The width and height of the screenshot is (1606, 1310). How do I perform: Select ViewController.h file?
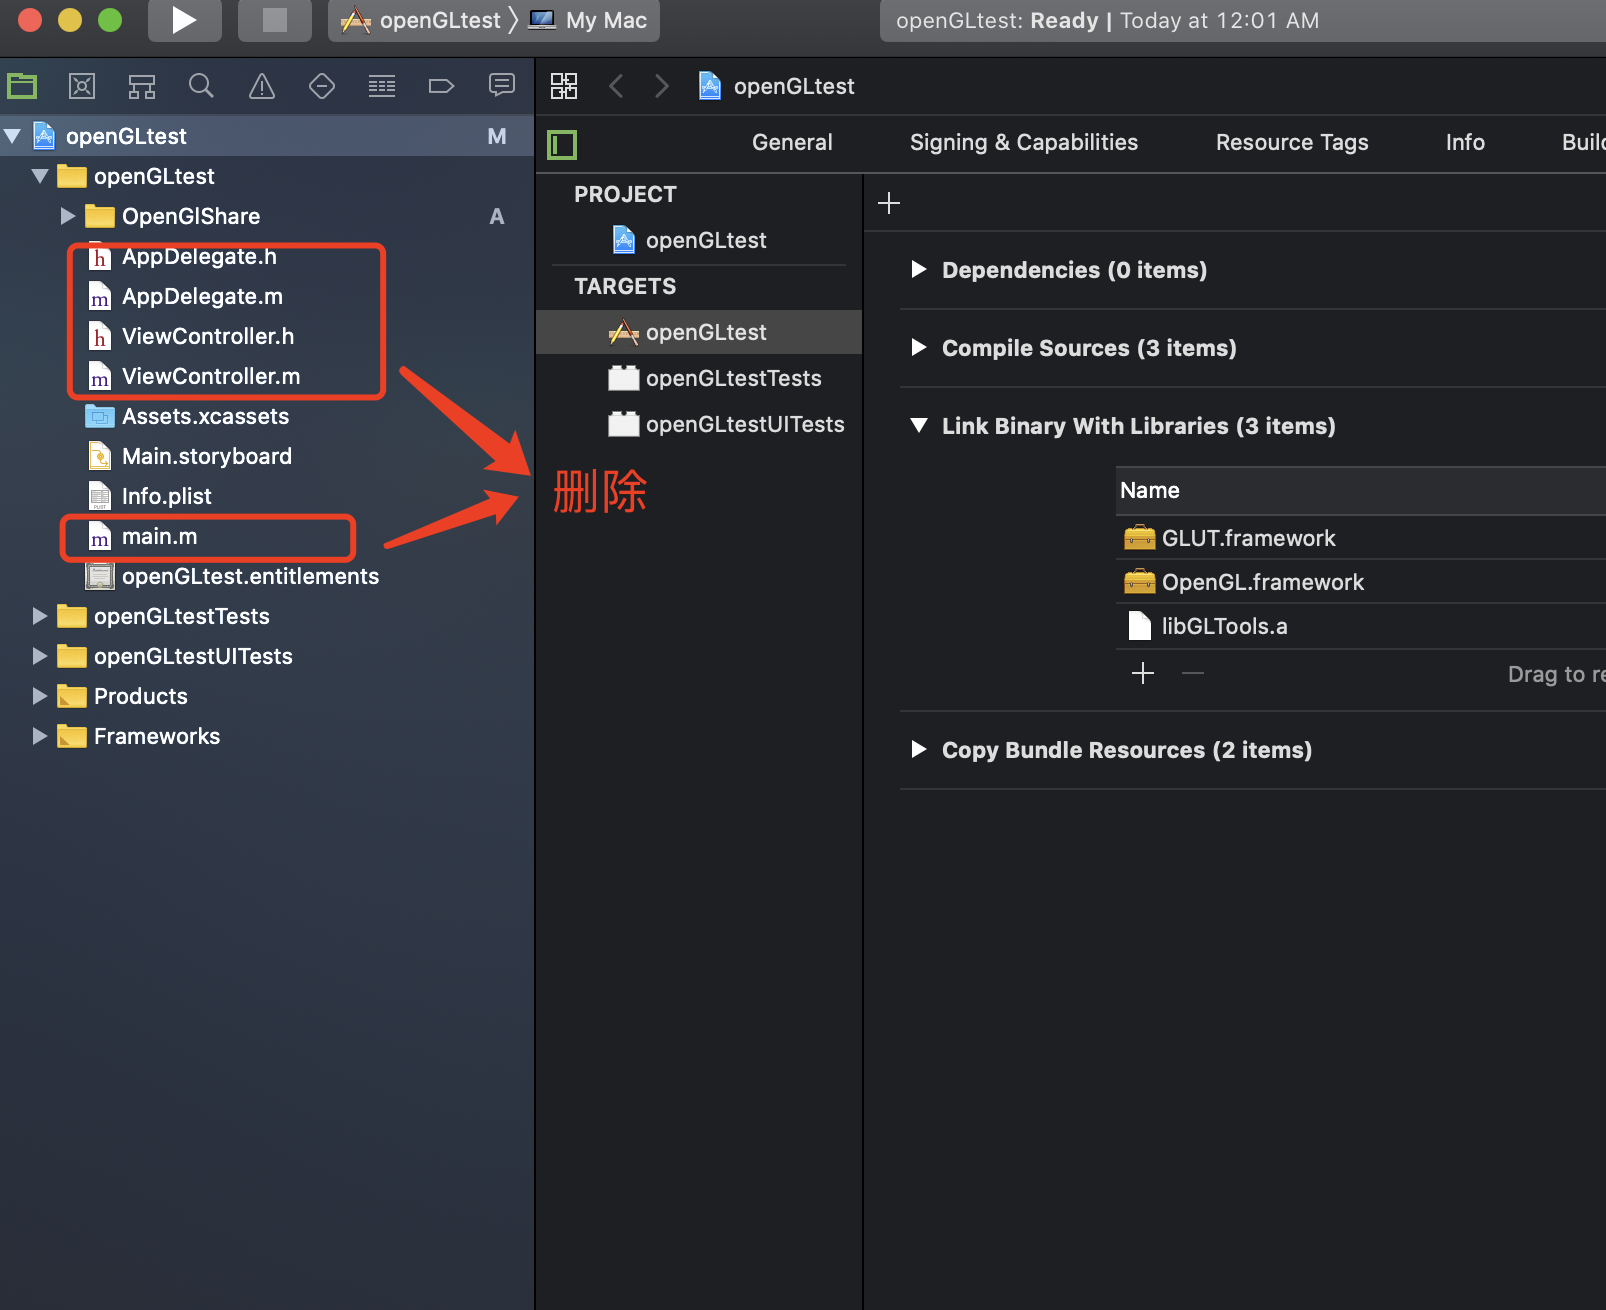pyautogui.click(x=208, y=336)
